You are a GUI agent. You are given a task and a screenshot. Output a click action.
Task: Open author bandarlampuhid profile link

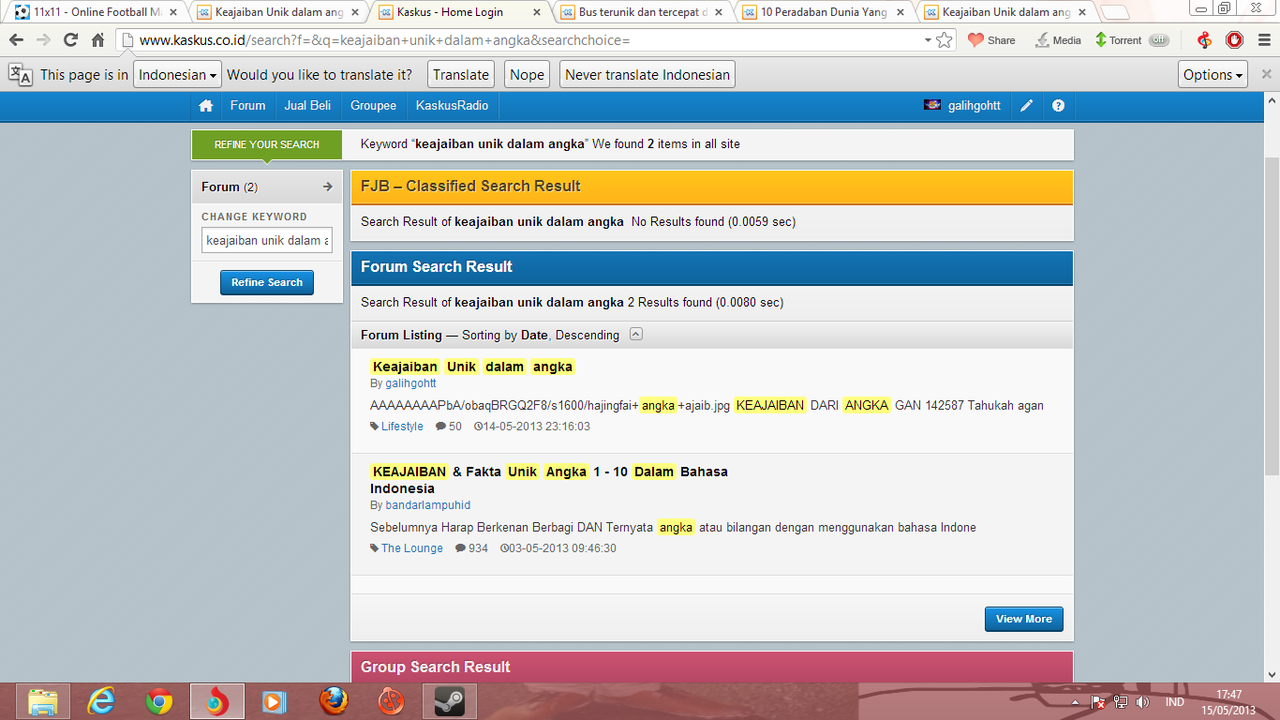(428, 505)
